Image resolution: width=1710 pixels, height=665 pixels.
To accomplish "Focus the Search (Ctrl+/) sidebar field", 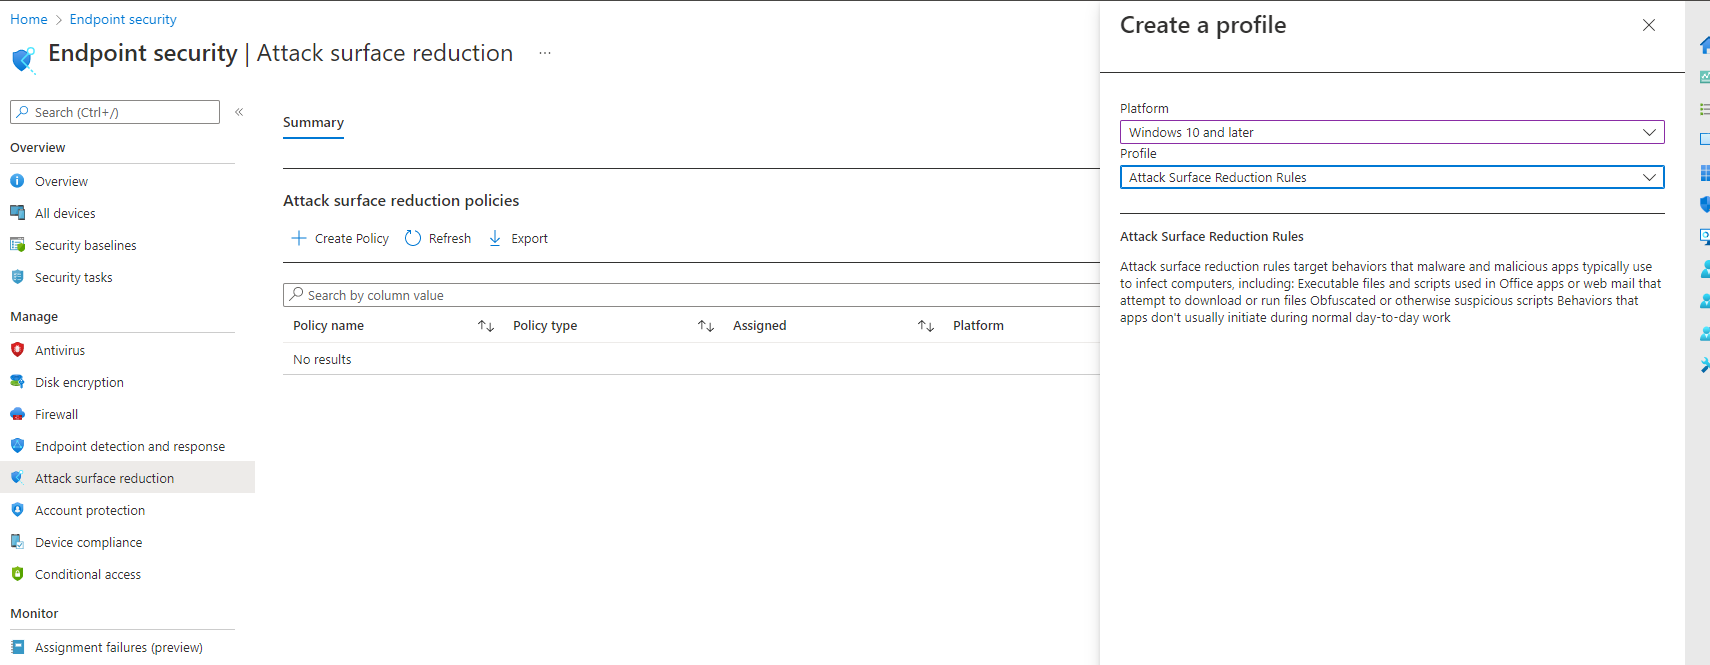I will click(115, 112).
